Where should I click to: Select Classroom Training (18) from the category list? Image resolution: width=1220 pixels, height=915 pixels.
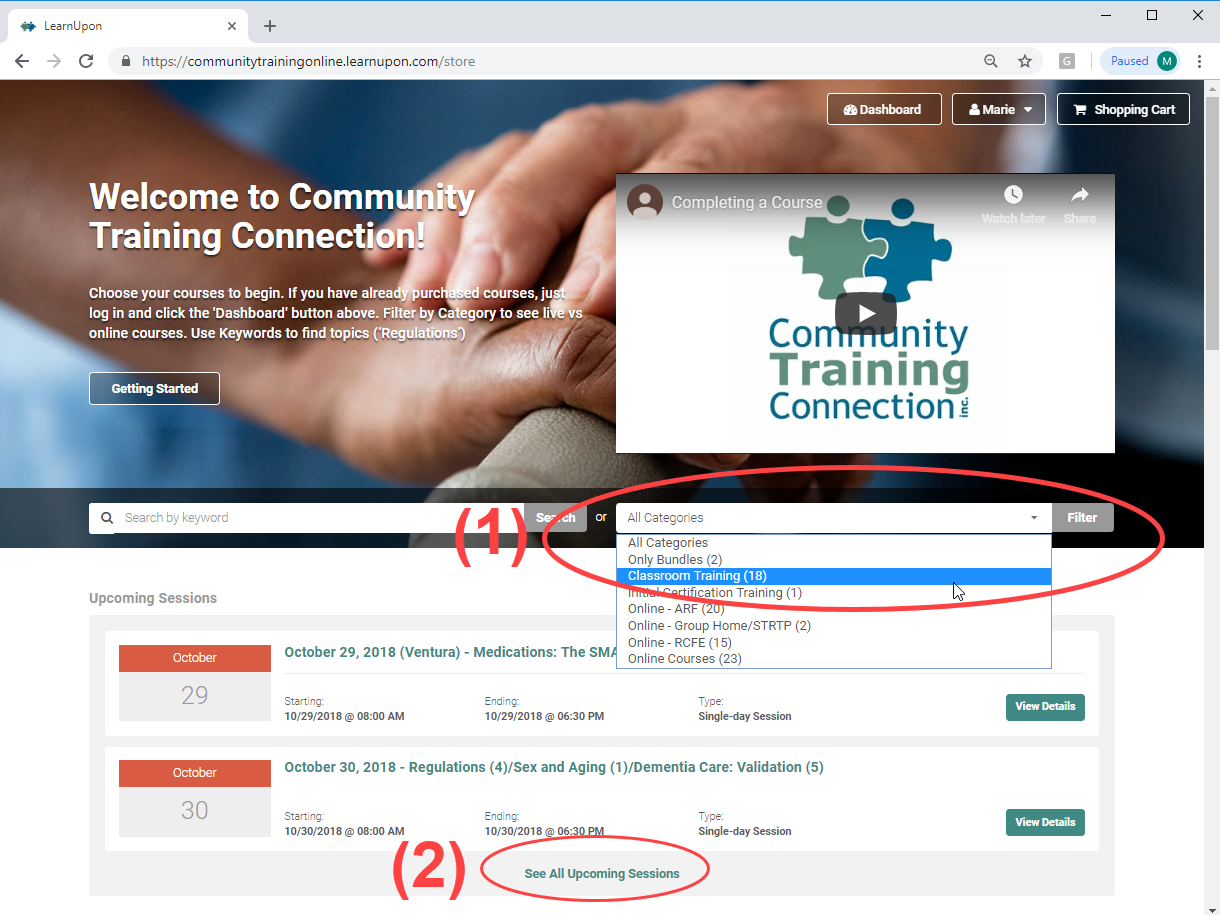696,575
